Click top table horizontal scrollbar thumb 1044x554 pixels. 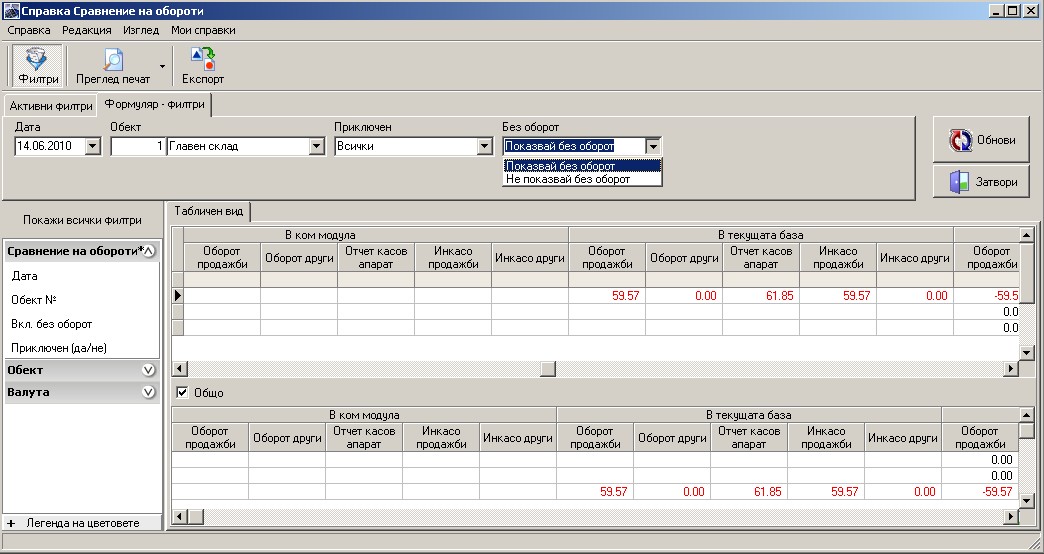click(547, 368)
